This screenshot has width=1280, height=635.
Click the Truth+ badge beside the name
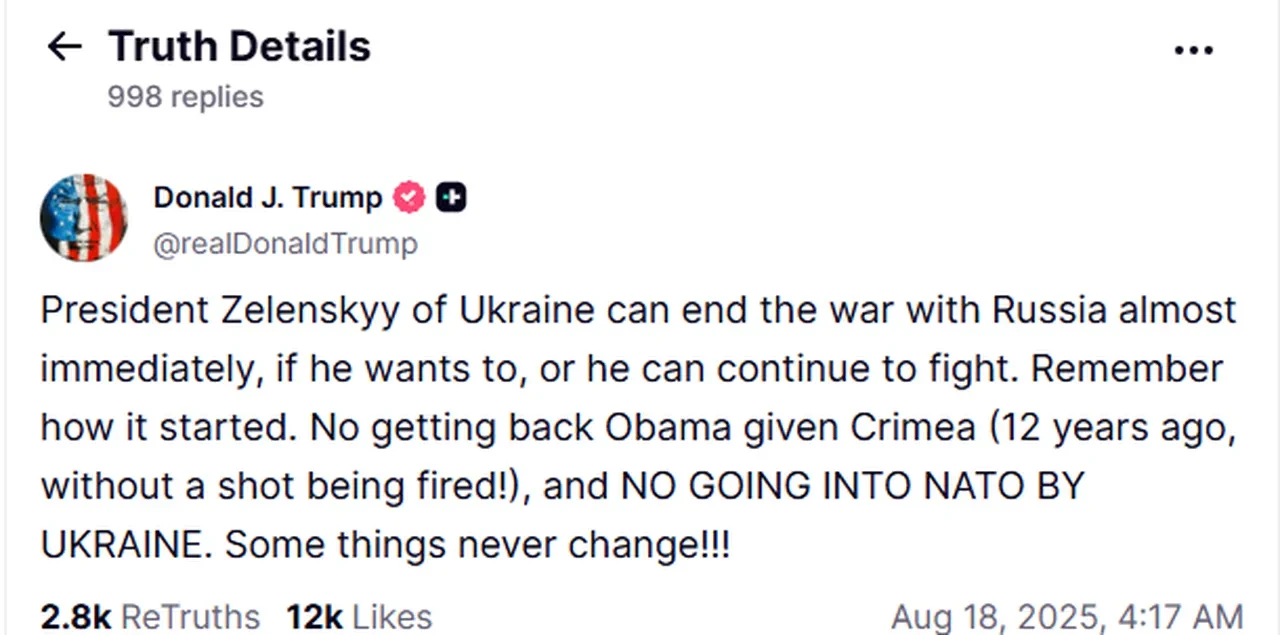pyautogui.click(x=451, y=197)
